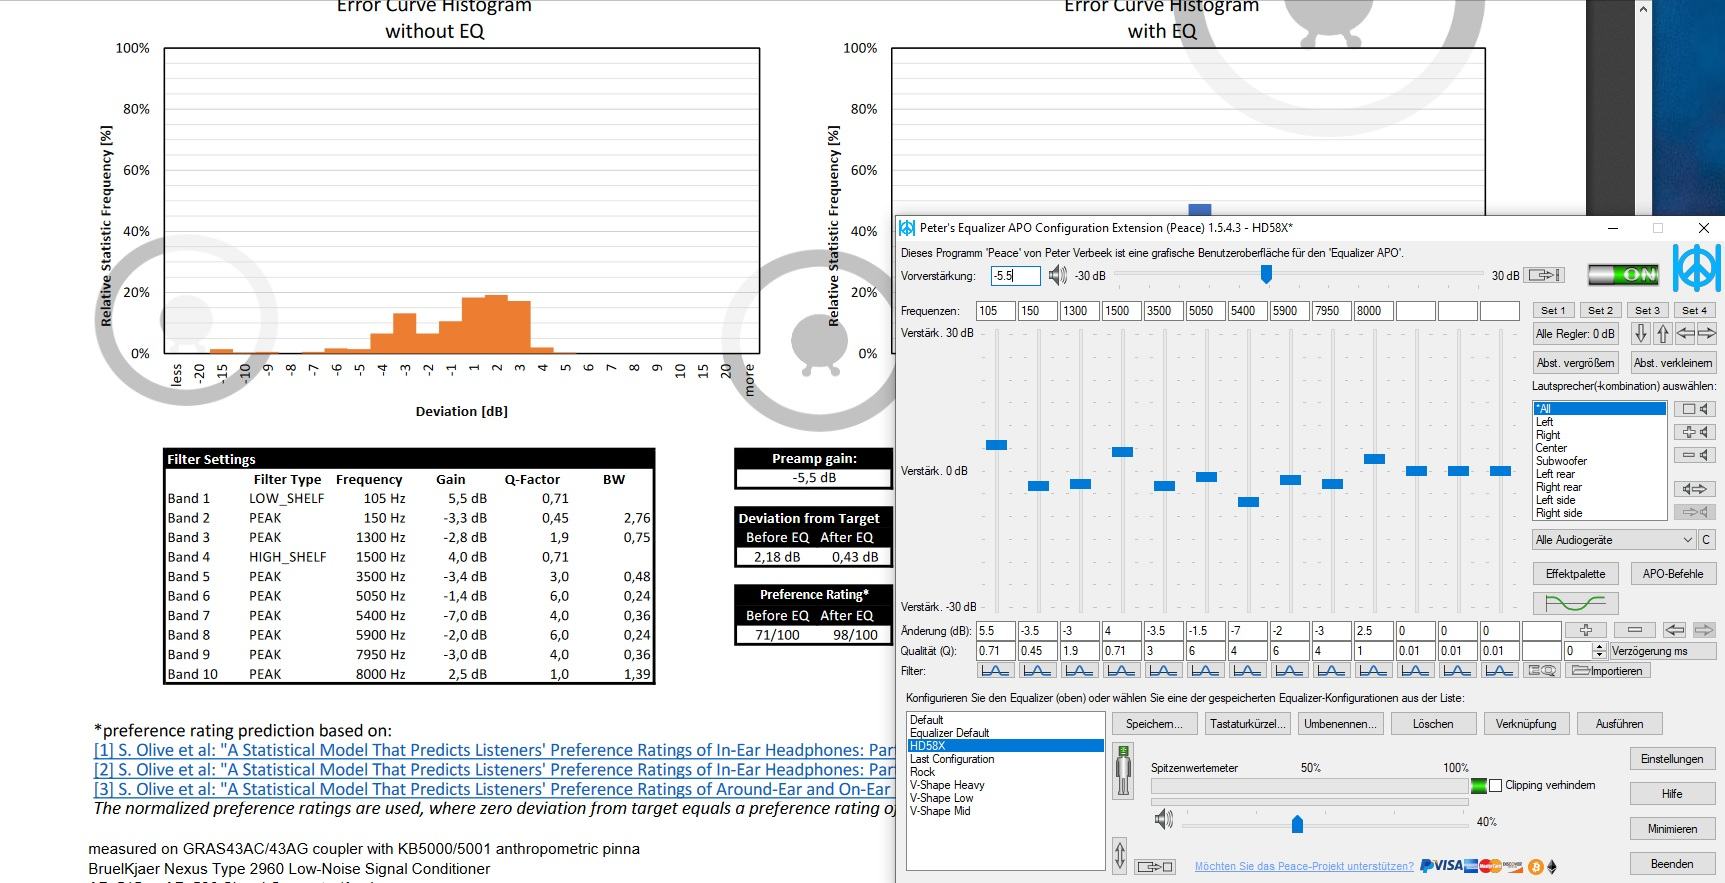
Task: Click the pre-amplification slider handle
Action: coord(1266,274)
